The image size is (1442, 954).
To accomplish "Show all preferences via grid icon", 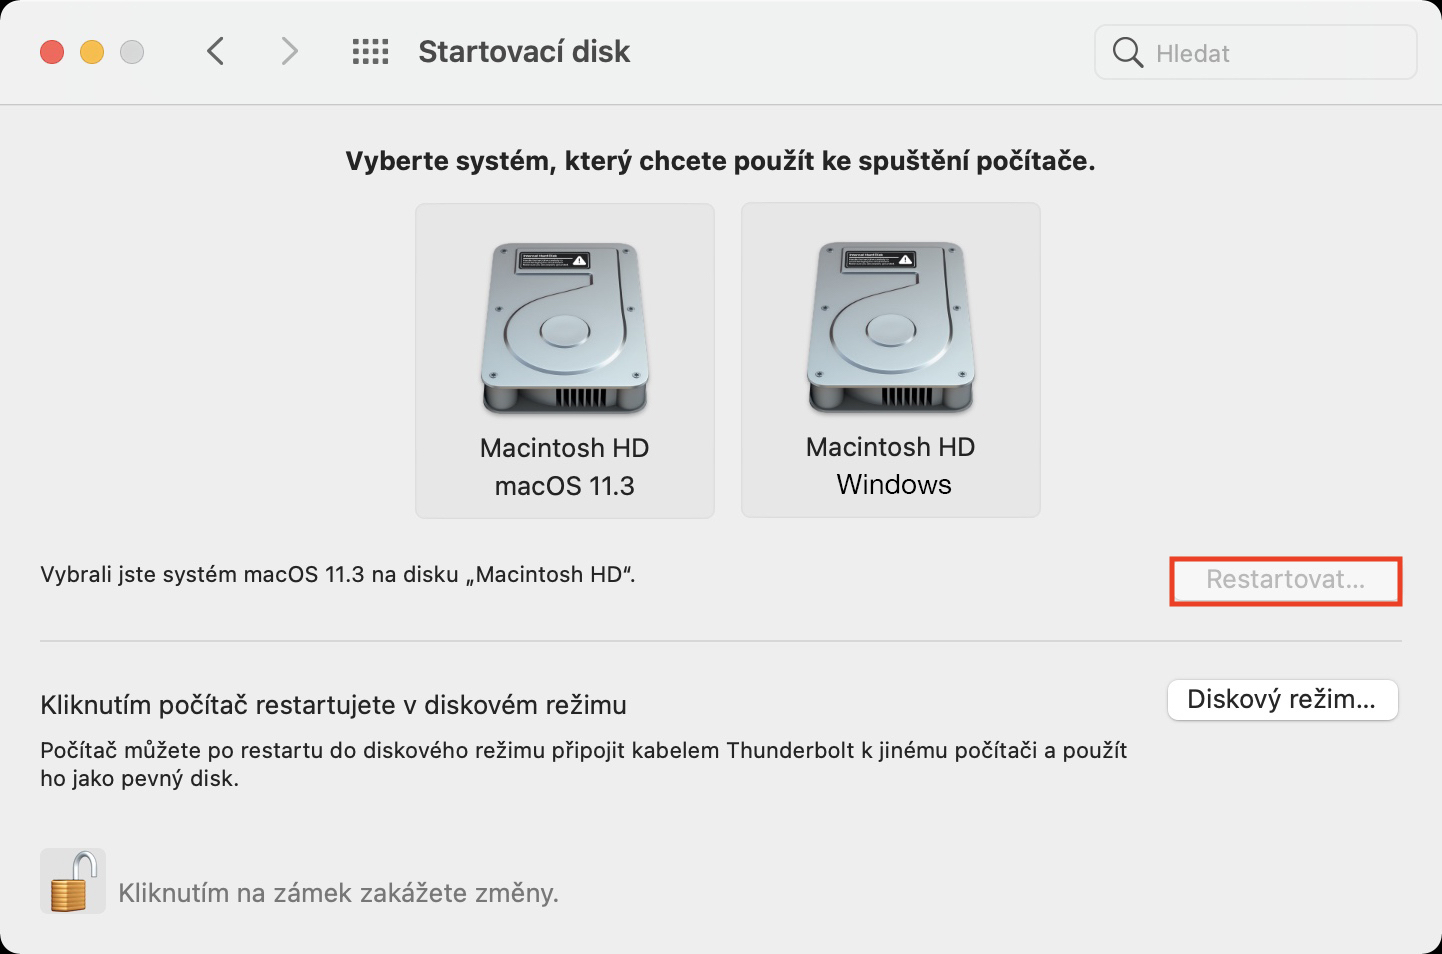I will 370,52.
